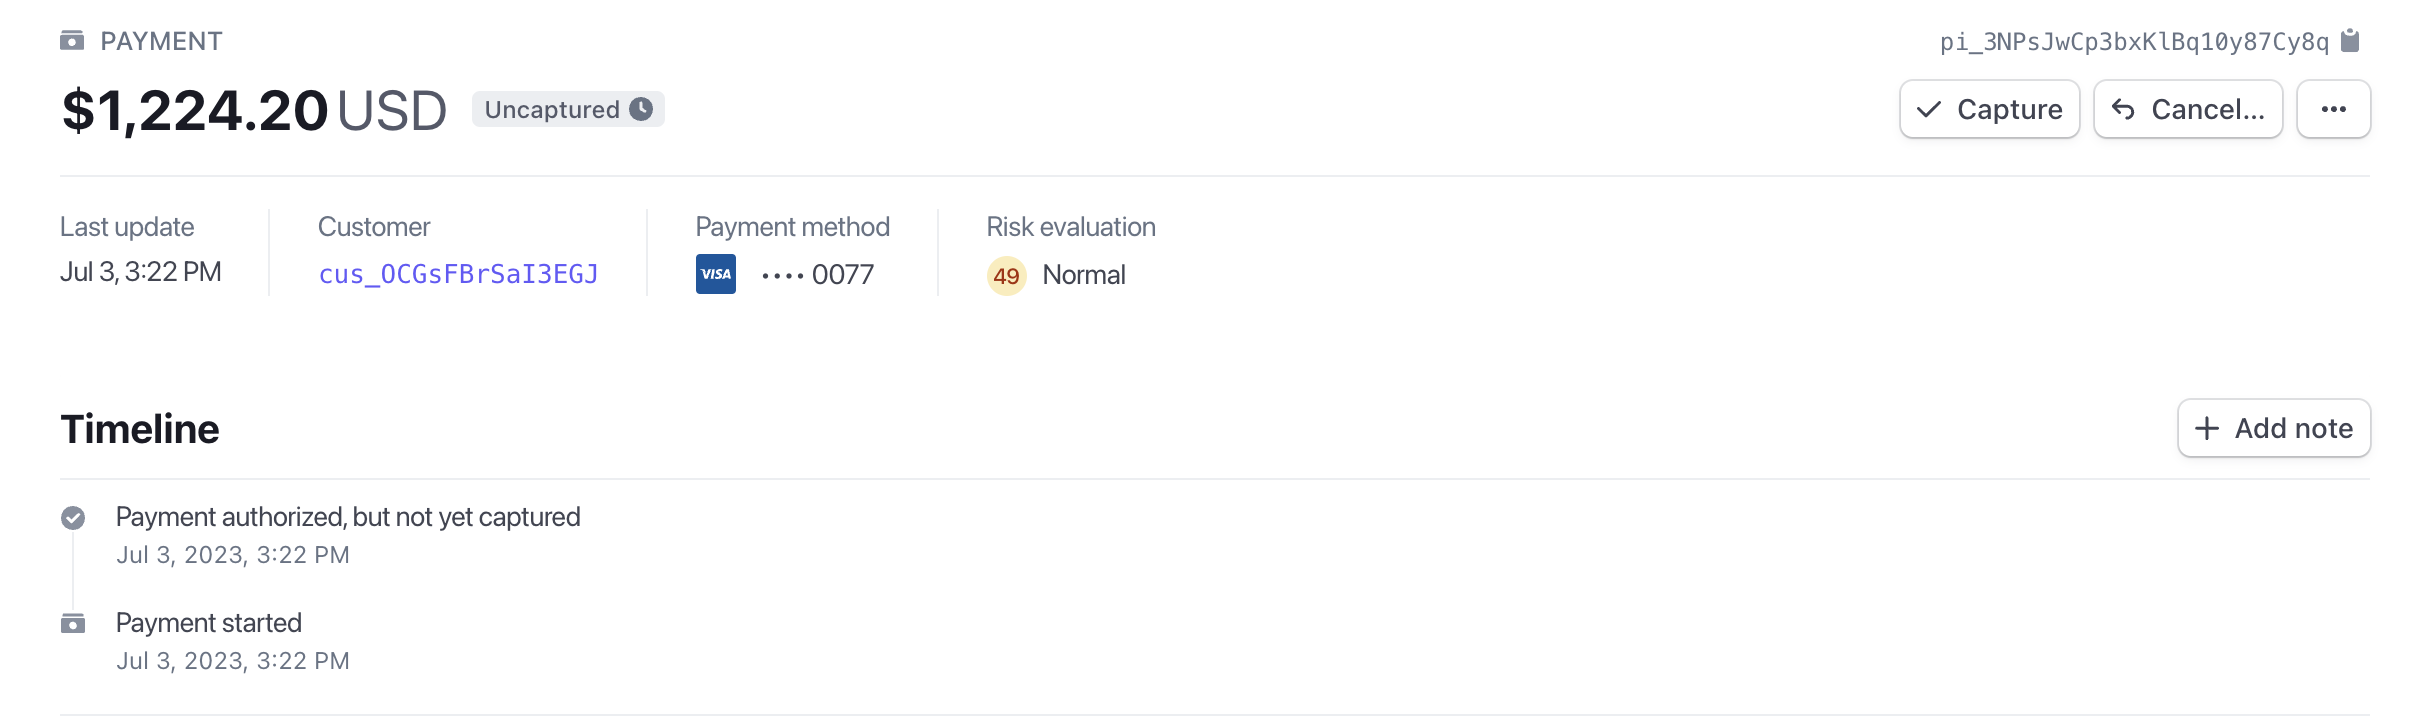Screen dimensions: 2432x728
Task: Click the Payment started timeline icon
Action: coord(73,624)
